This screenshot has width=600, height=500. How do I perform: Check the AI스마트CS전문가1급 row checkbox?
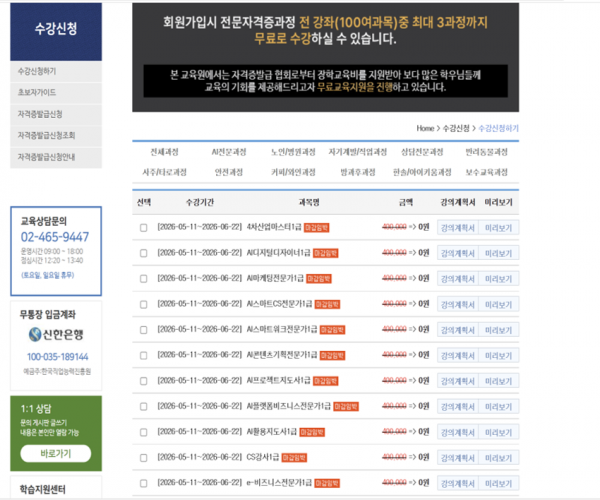pos(143,305)
